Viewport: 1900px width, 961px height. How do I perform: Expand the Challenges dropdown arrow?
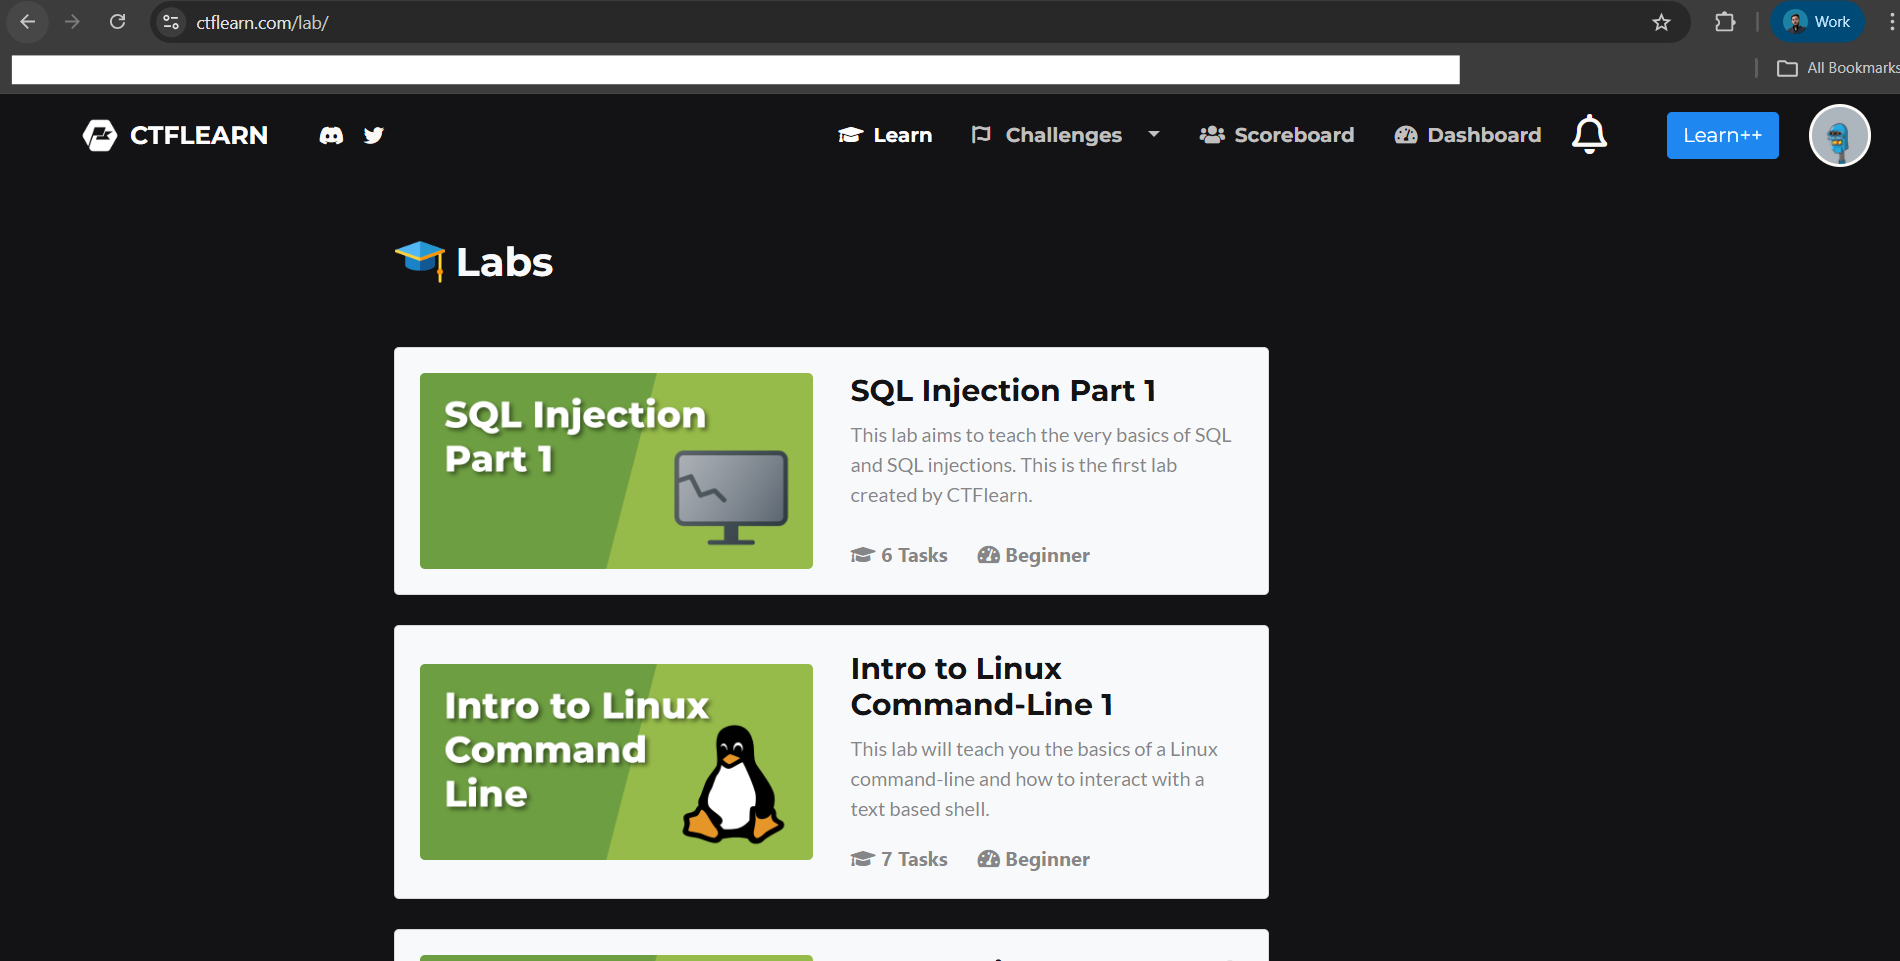click(1154, 134)
